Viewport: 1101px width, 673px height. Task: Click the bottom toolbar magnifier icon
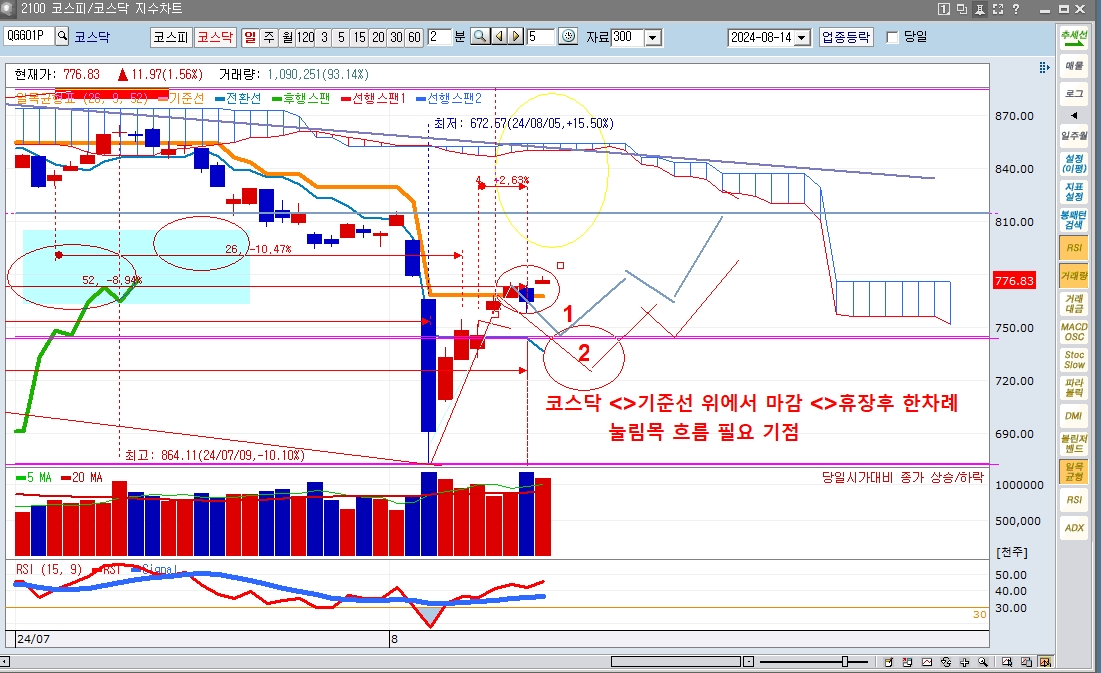tap(983, 662)
